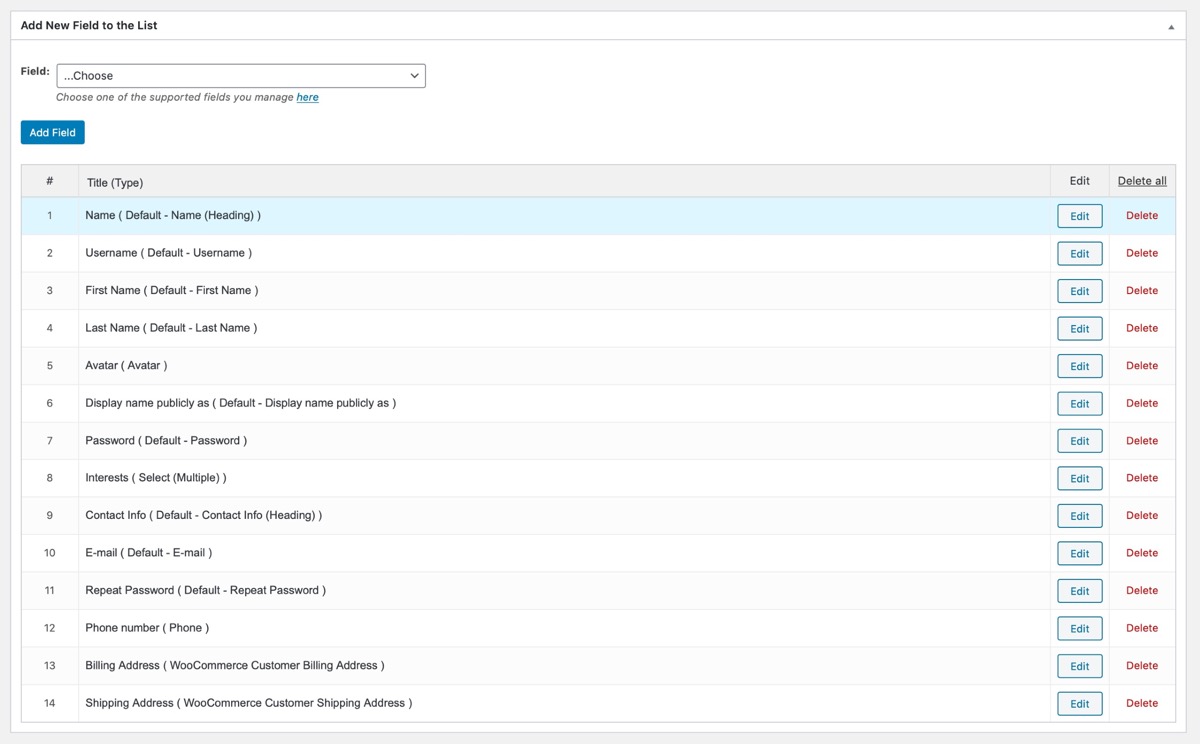Select "Contact Info" row title text
The image size is (1200, 744).
pos(204,516)
